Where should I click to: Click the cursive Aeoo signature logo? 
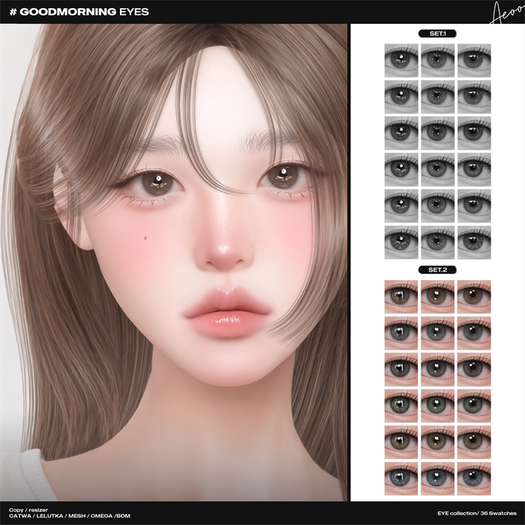point(507,13)
